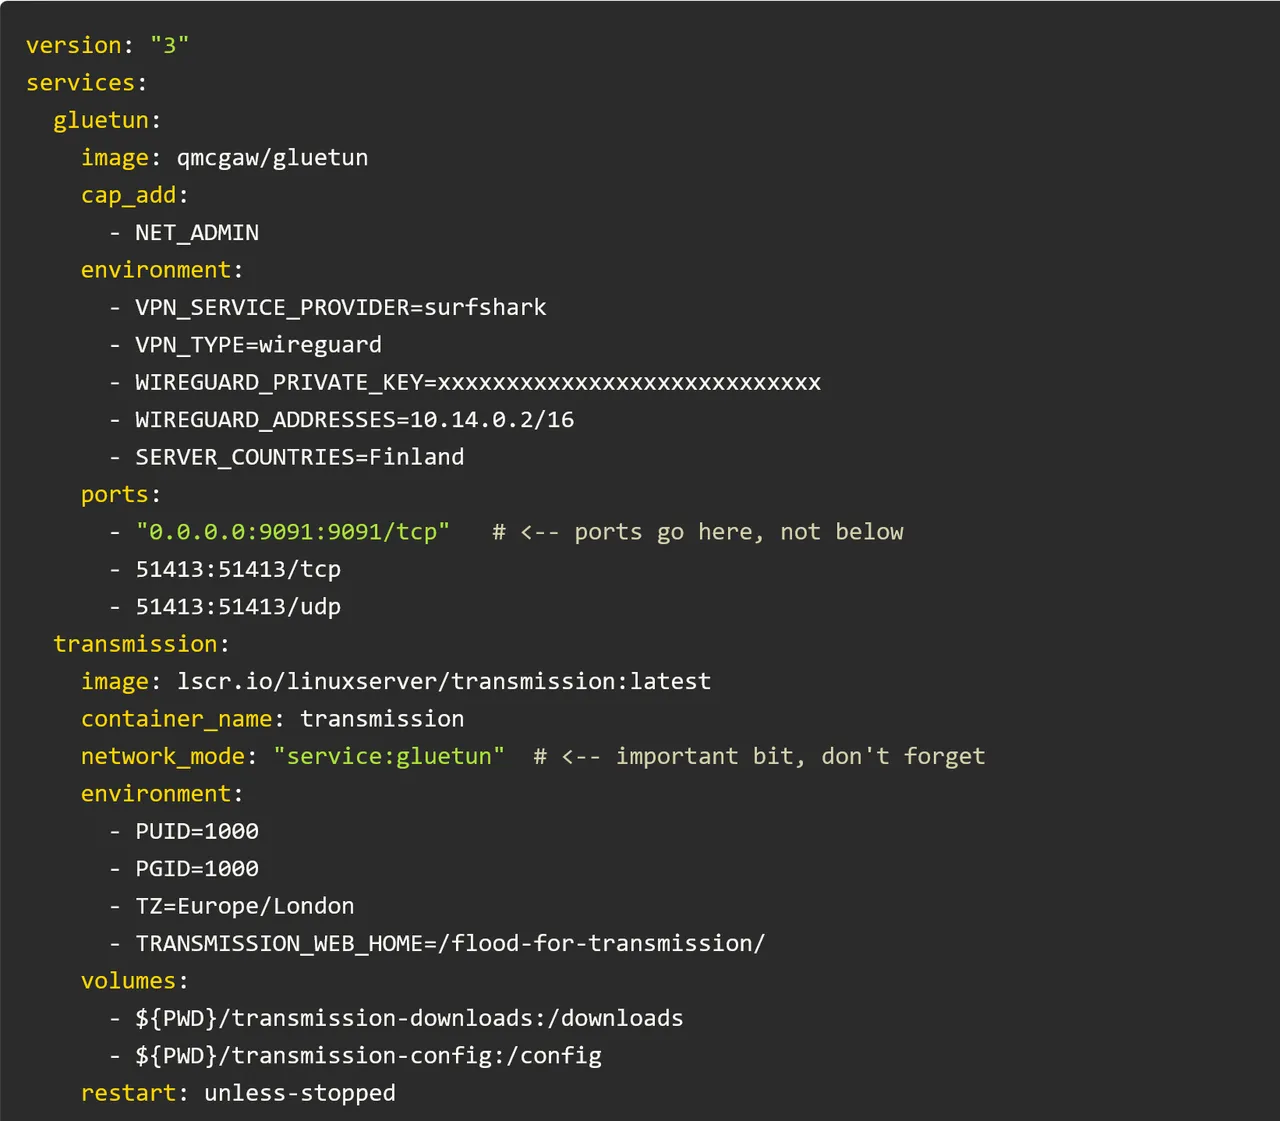1280x1121 pixels.
Task: Click the comment about ports go here
Action: (697, 531)
